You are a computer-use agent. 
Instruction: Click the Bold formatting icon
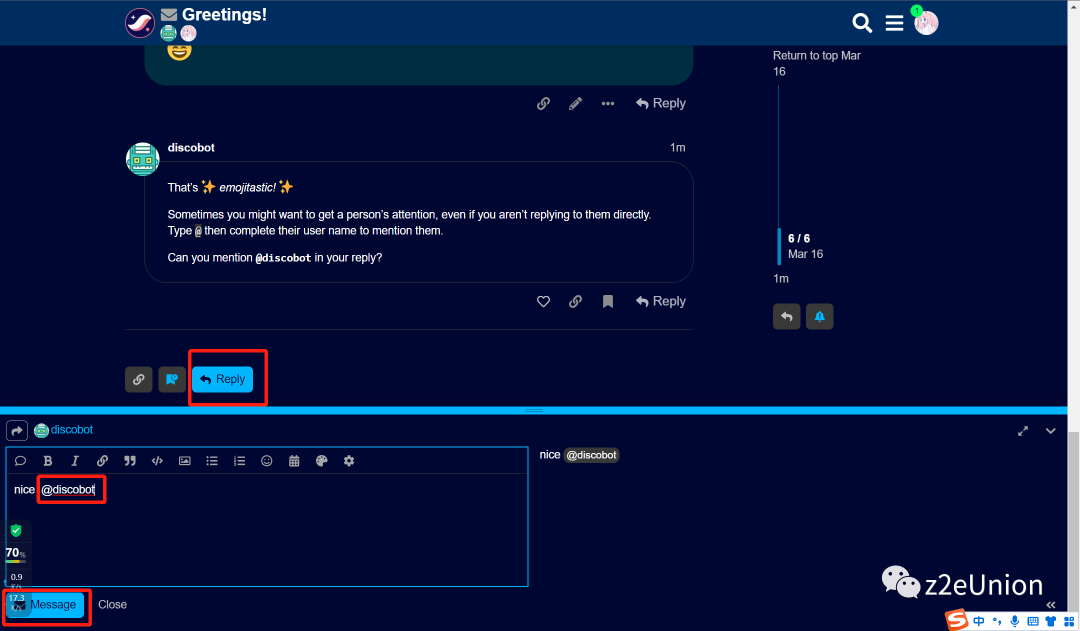[x=47, y=461]
